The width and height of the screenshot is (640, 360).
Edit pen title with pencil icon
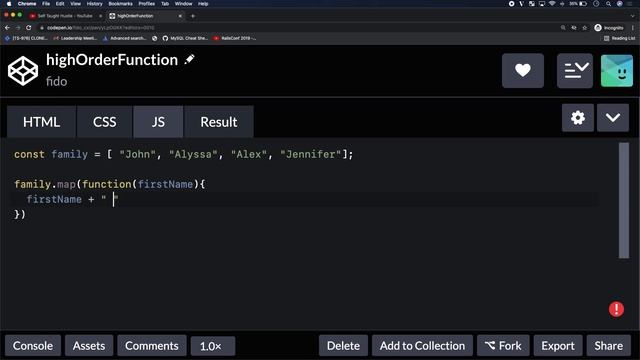tap(189, 60)
